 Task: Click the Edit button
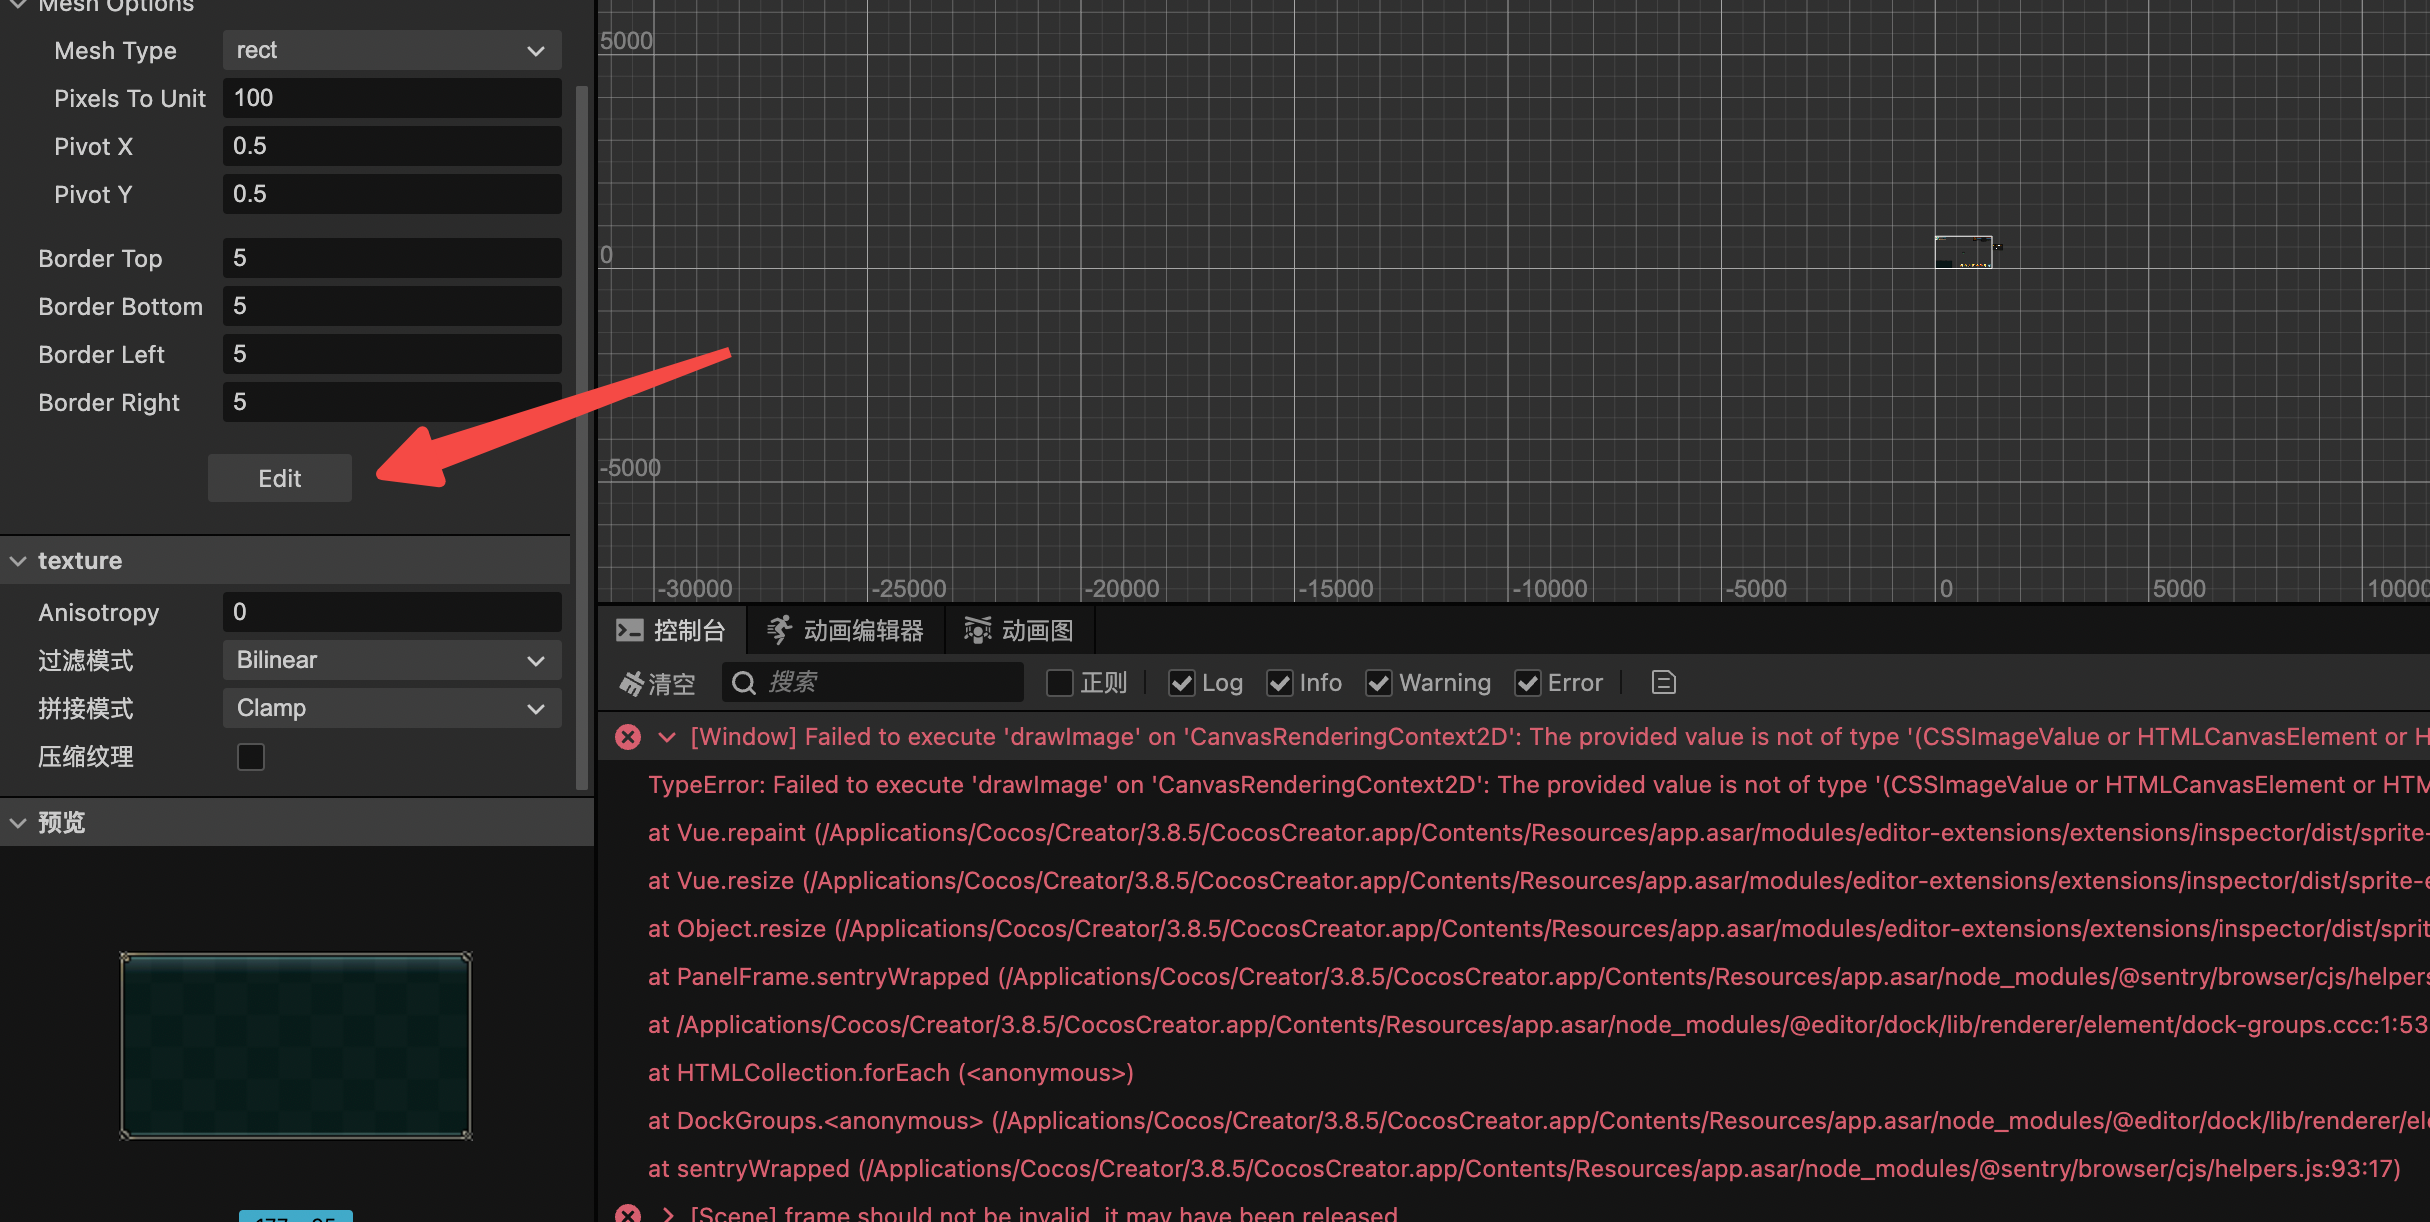coord(279,478)
